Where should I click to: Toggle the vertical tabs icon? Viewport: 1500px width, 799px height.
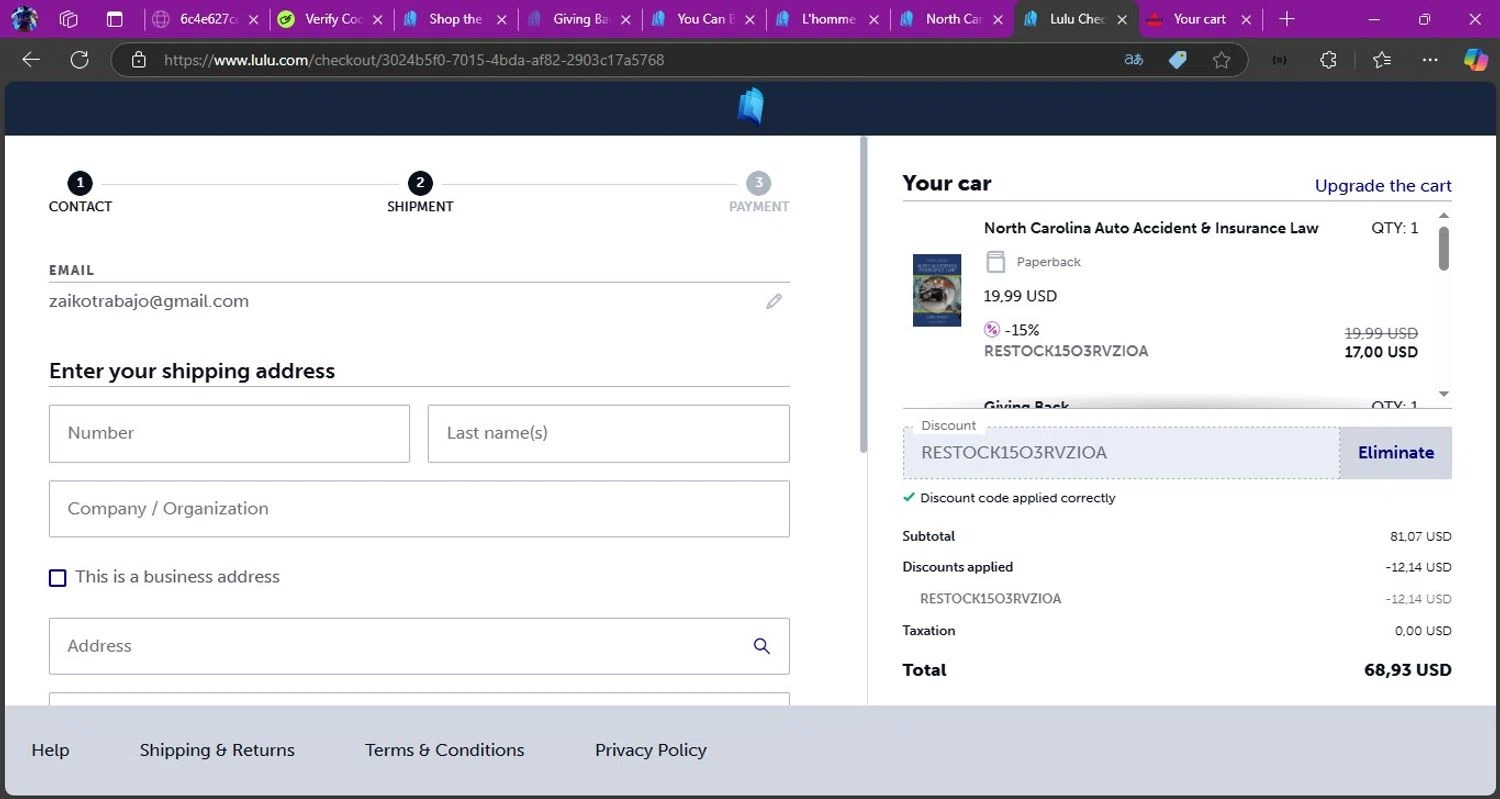point(115,19)
